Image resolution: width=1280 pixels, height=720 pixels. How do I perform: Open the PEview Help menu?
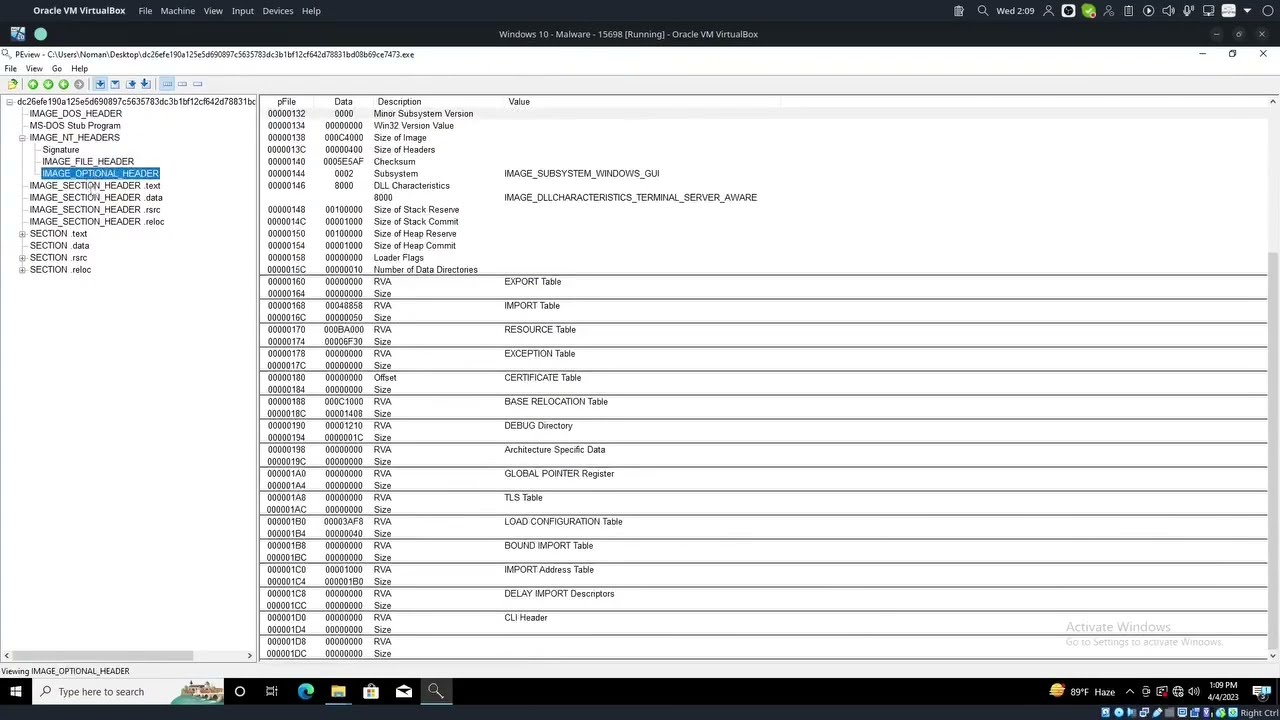pyautogui.click(x=79, y=69)
